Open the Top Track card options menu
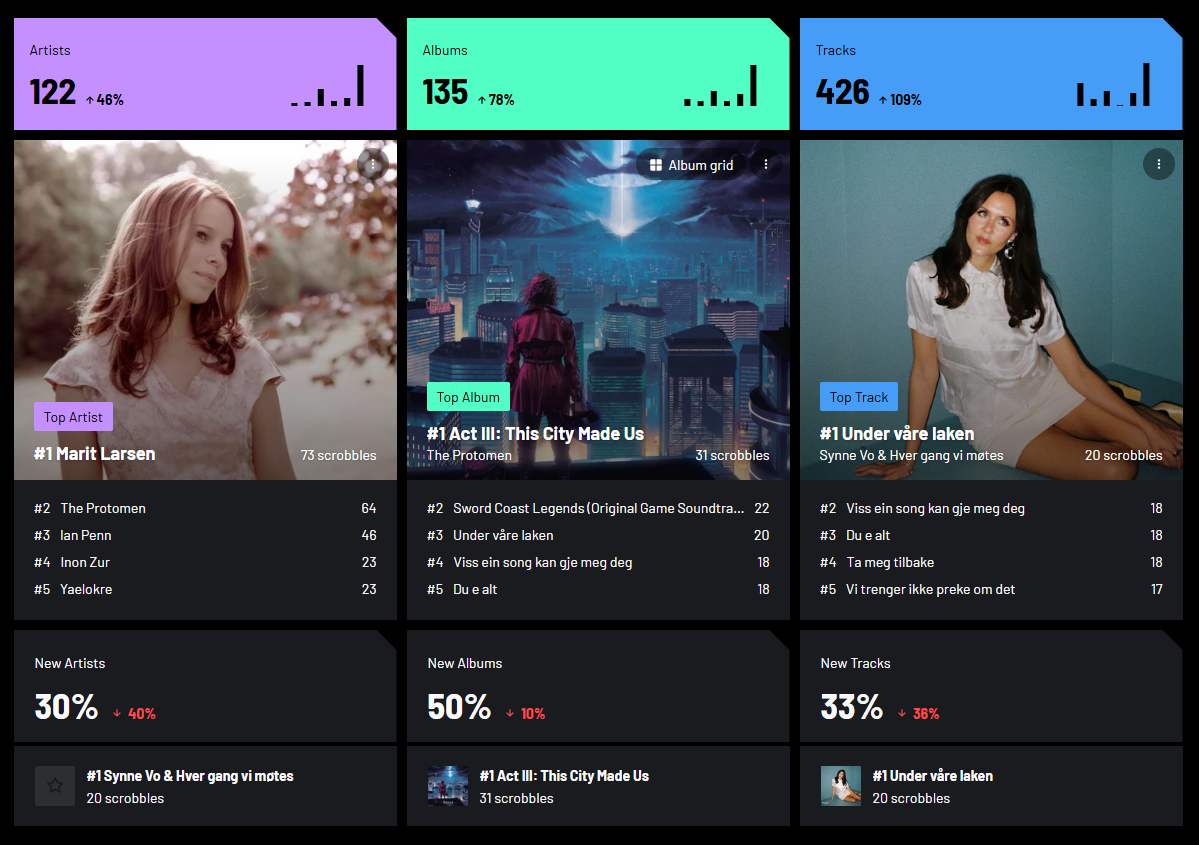The height and width of the screenshot is (845, 1199). pos(1158,164)
